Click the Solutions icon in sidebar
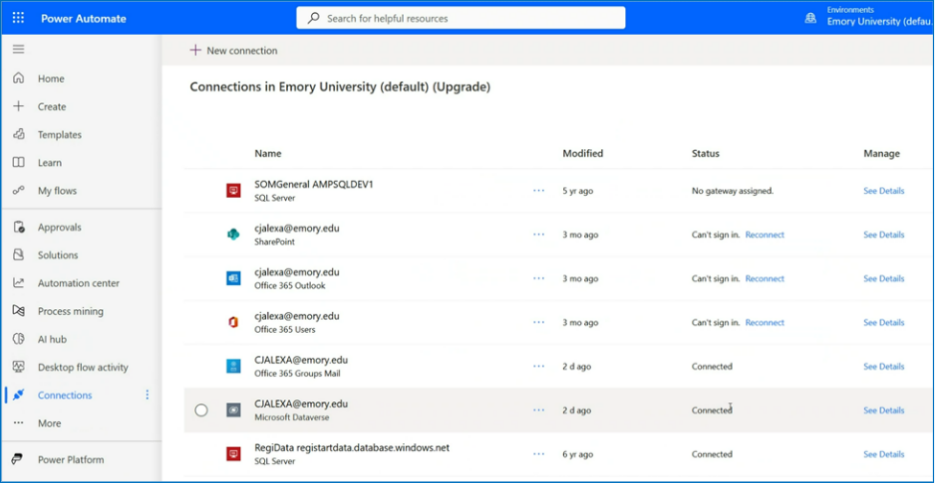 pyautogui.click(x=19, y=255)
